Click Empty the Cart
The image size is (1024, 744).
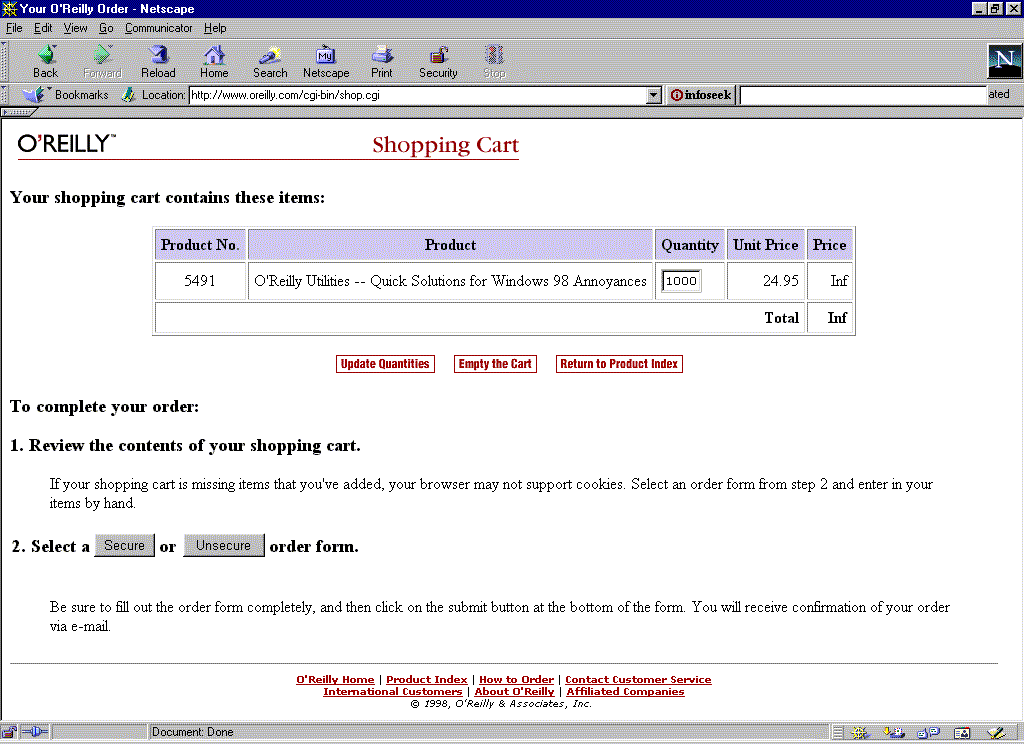[x=495, y=364]
